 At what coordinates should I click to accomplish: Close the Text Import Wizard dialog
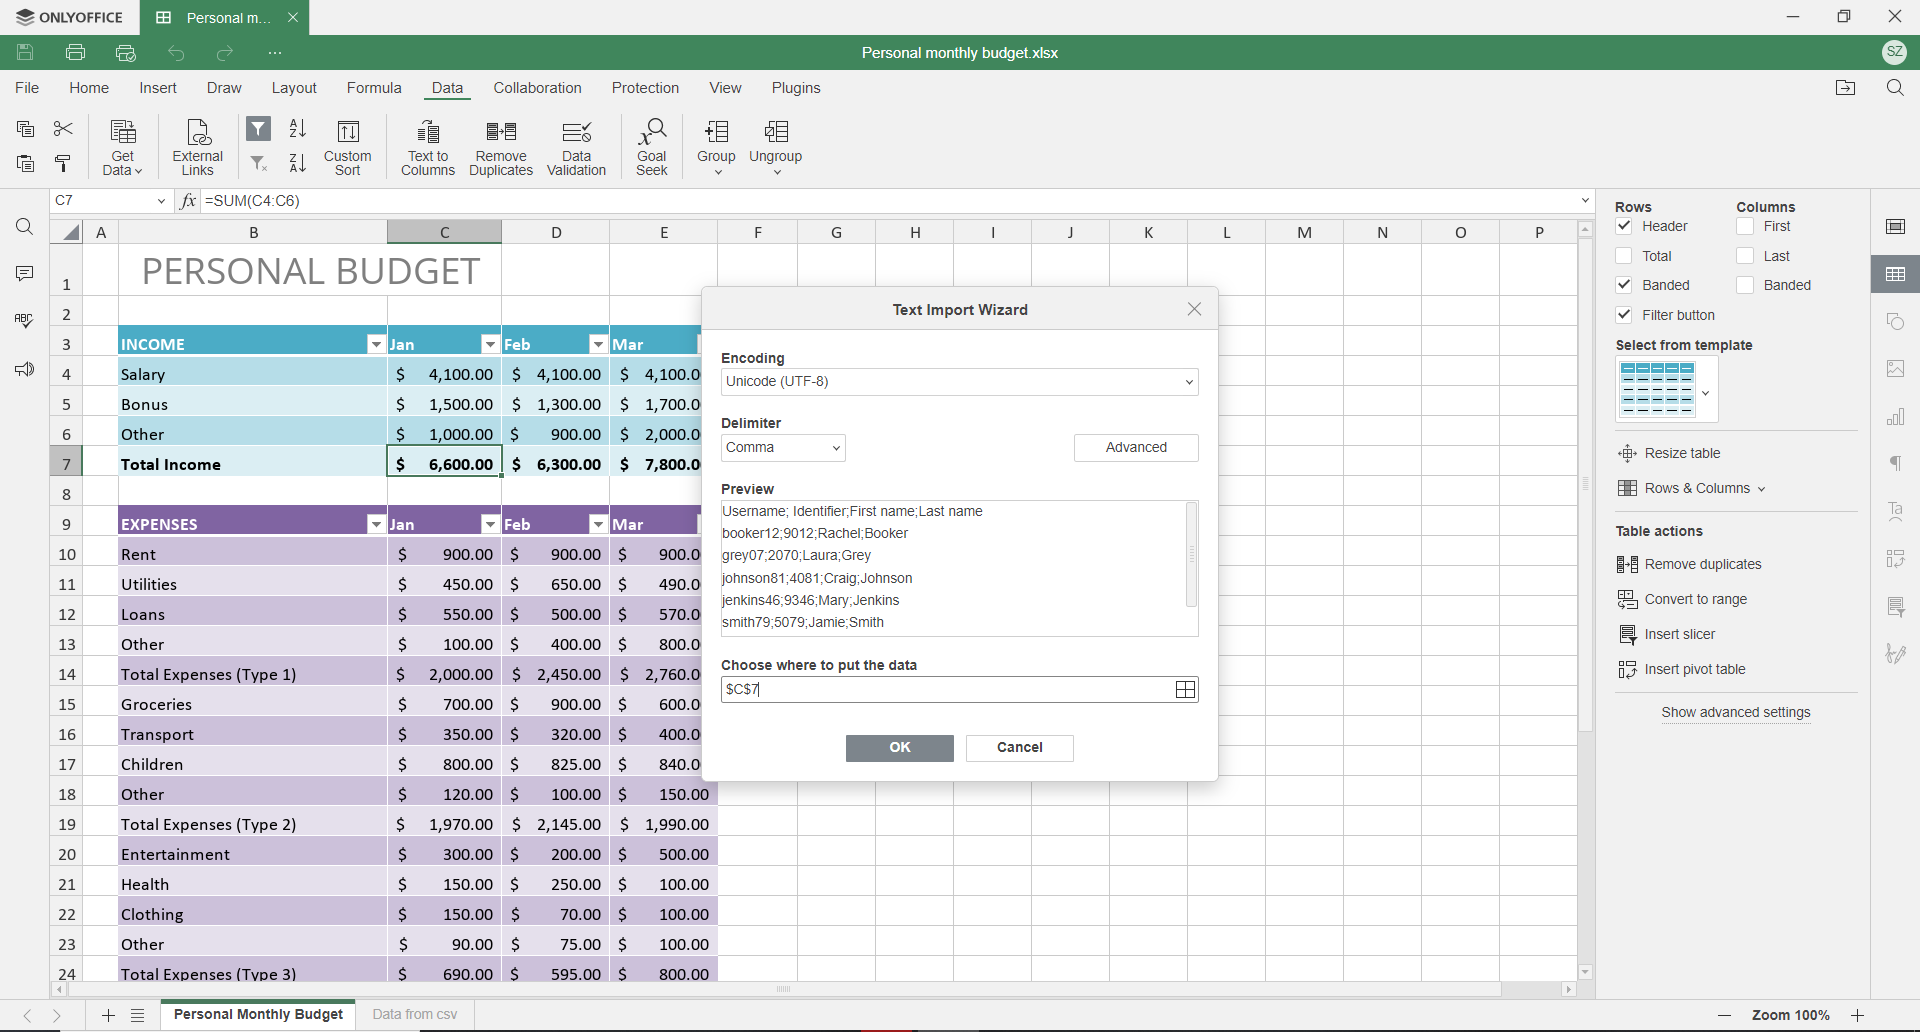tap(1194, 309)
